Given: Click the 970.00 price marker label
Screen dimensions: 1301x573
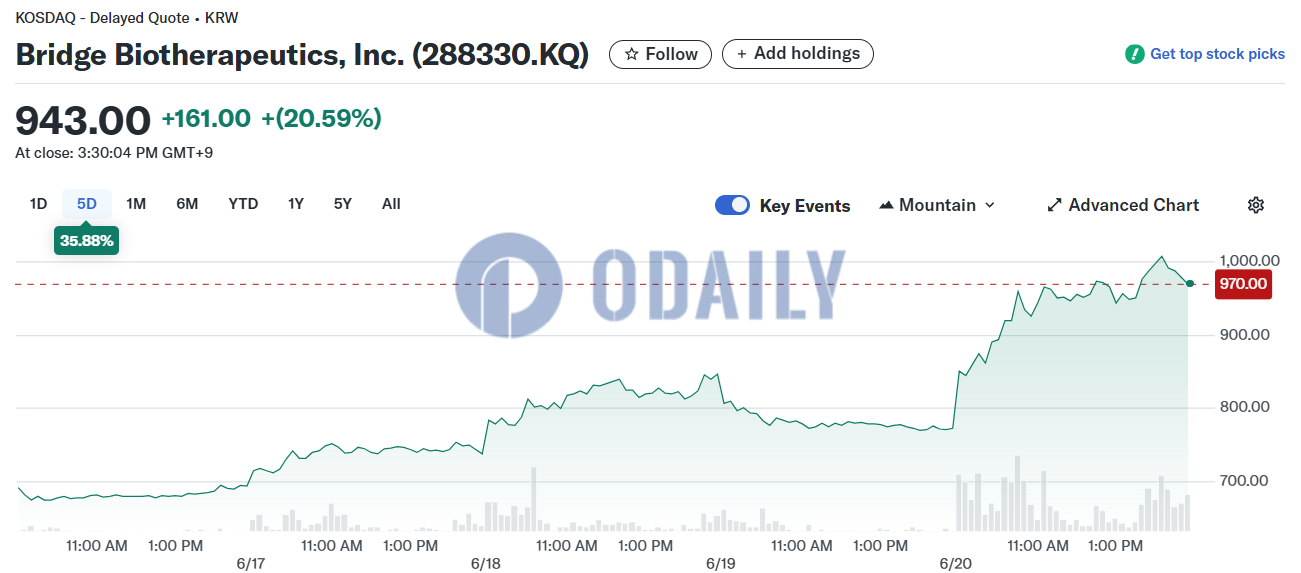Looking at the screenshot, I should 1243,284.
